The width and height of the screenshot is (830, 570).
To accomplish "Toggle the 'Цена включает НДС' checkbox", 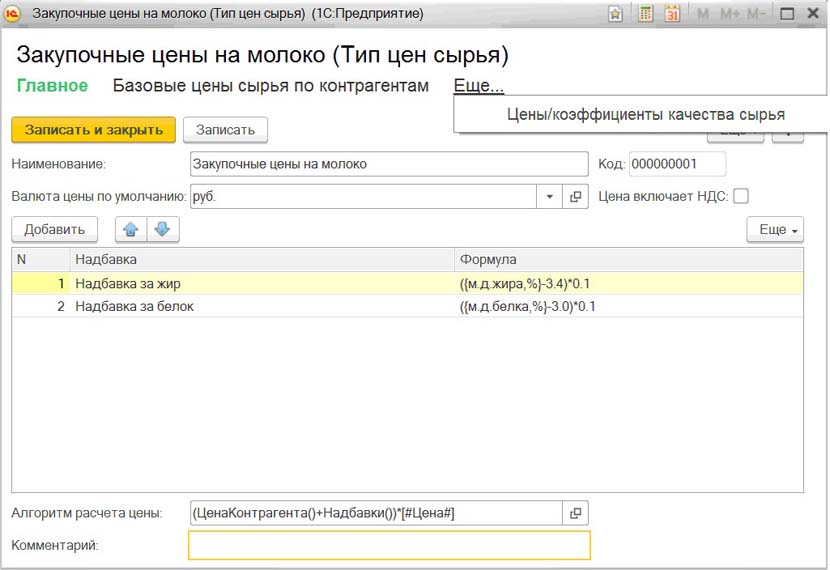I will [x=741, y=197].
